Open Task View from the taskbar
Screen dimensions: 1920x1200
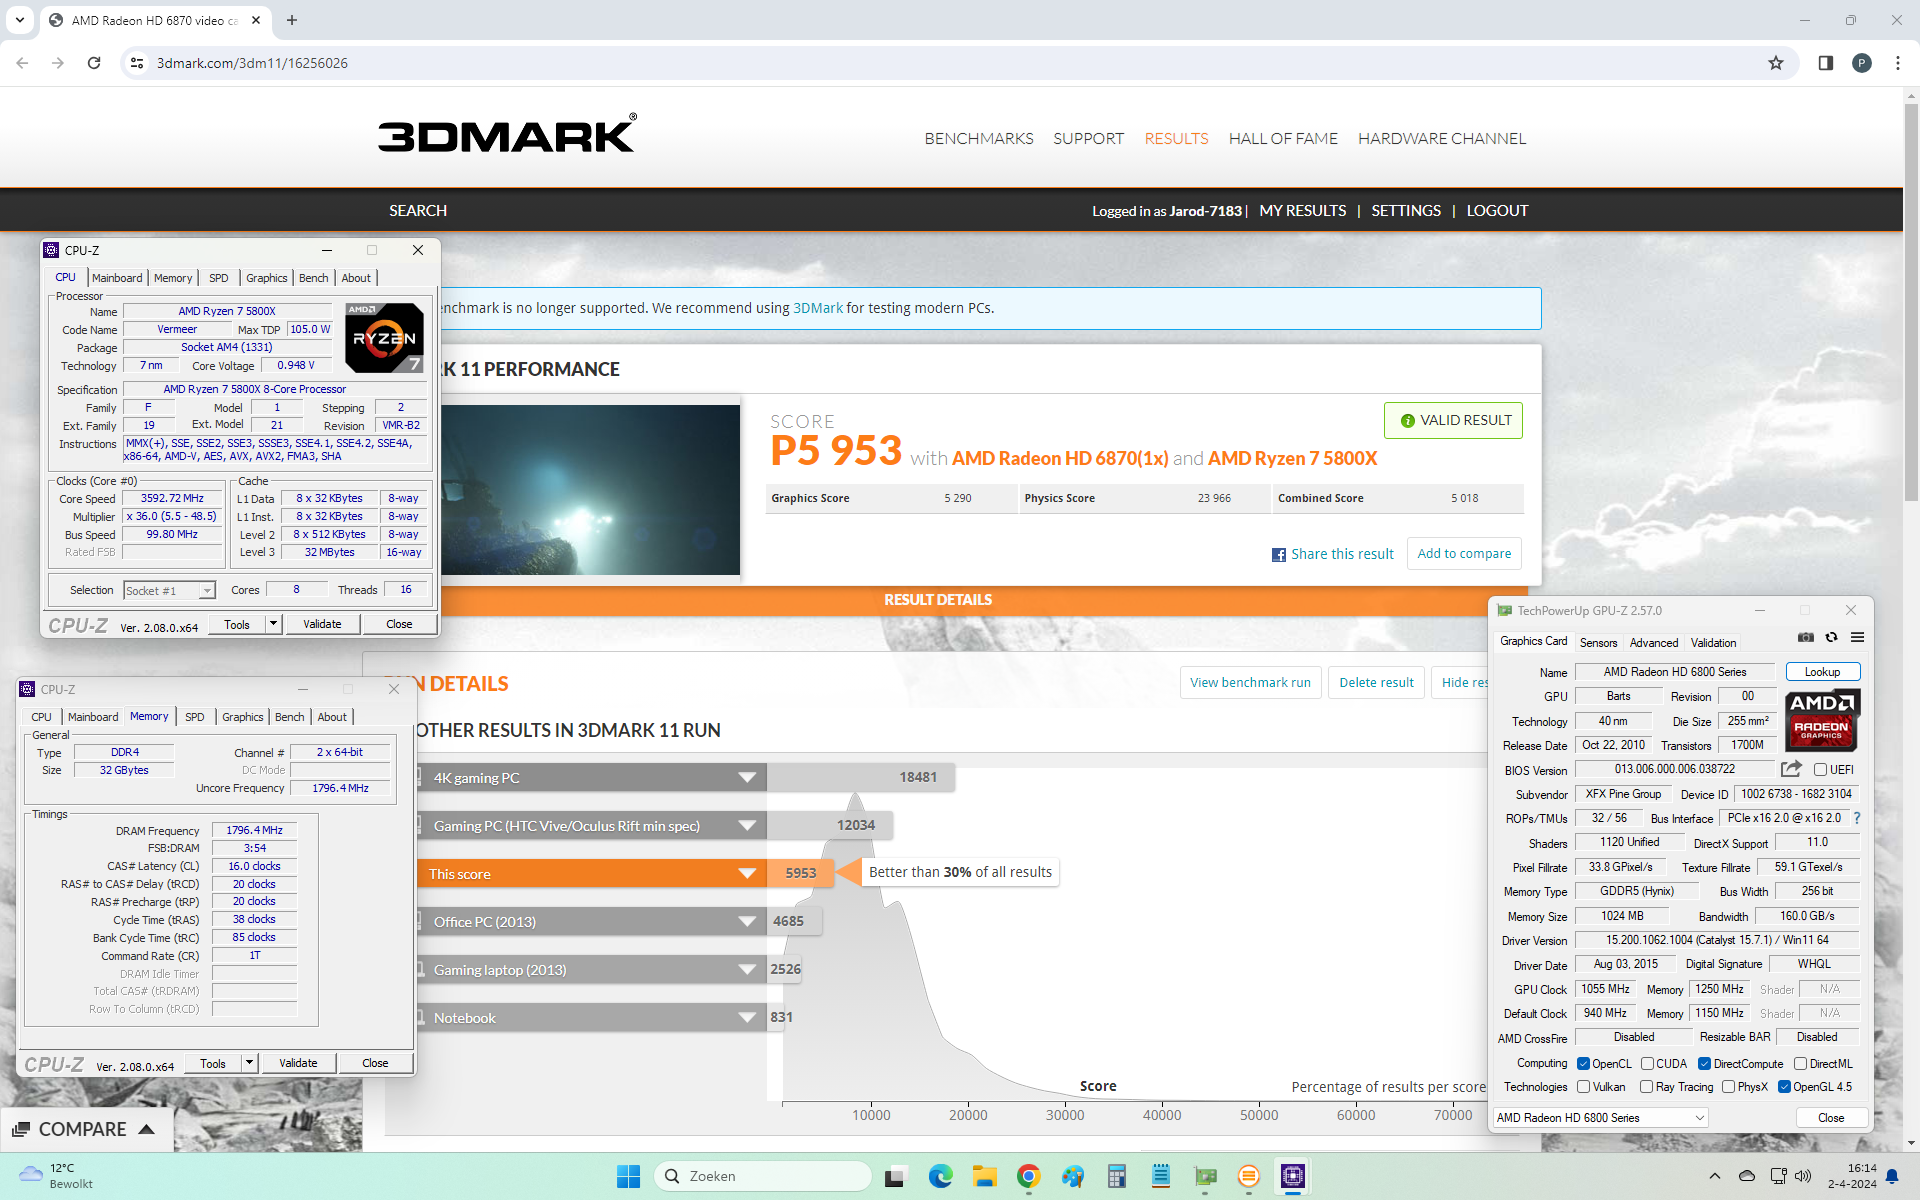tap(894, 1176)
